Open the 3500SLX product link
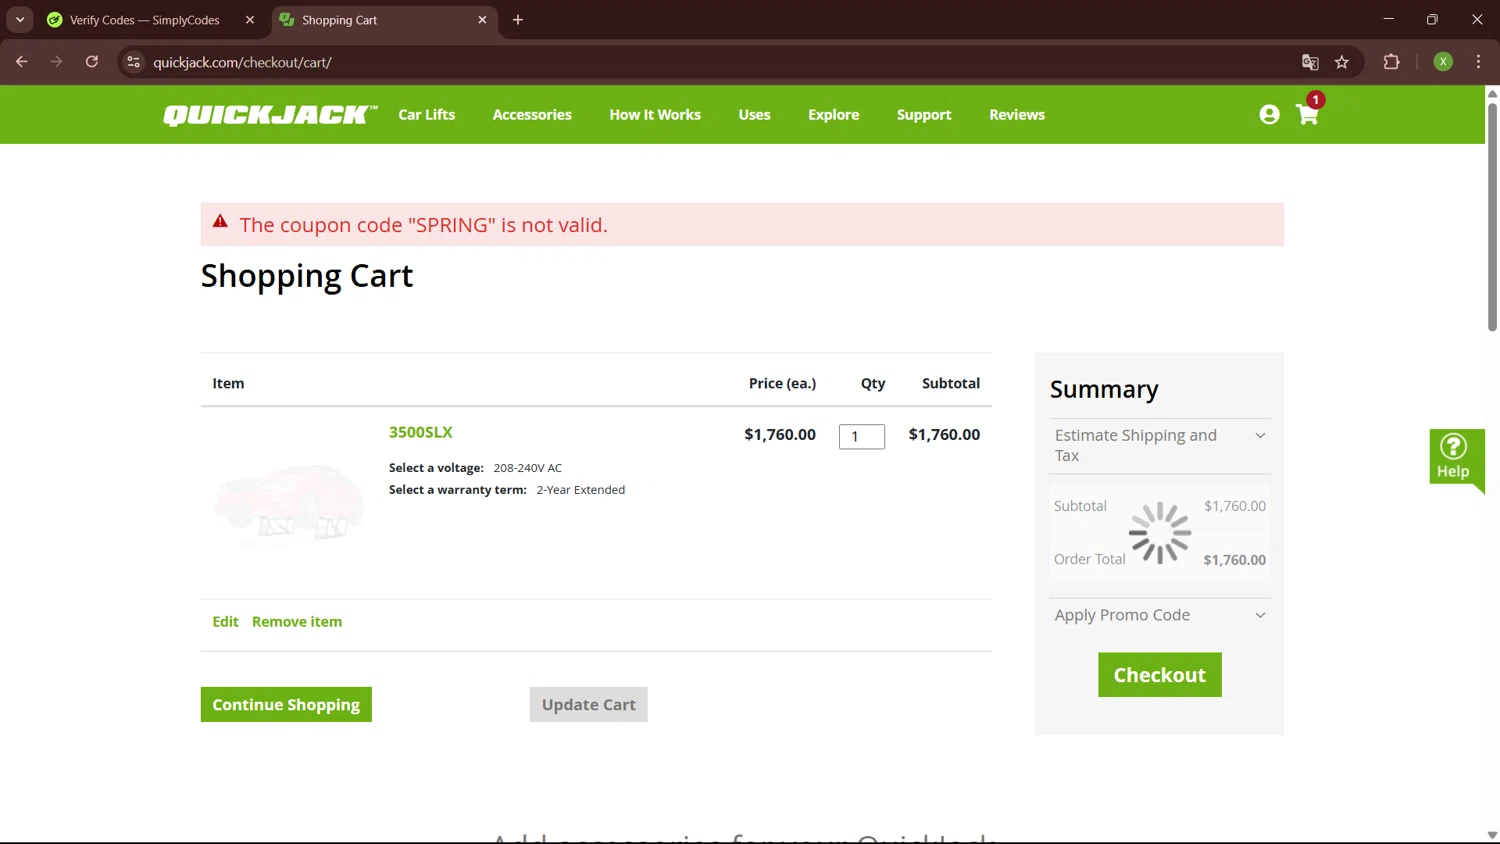This screenshot has height=844, width=1500. (x=421, y=432)
